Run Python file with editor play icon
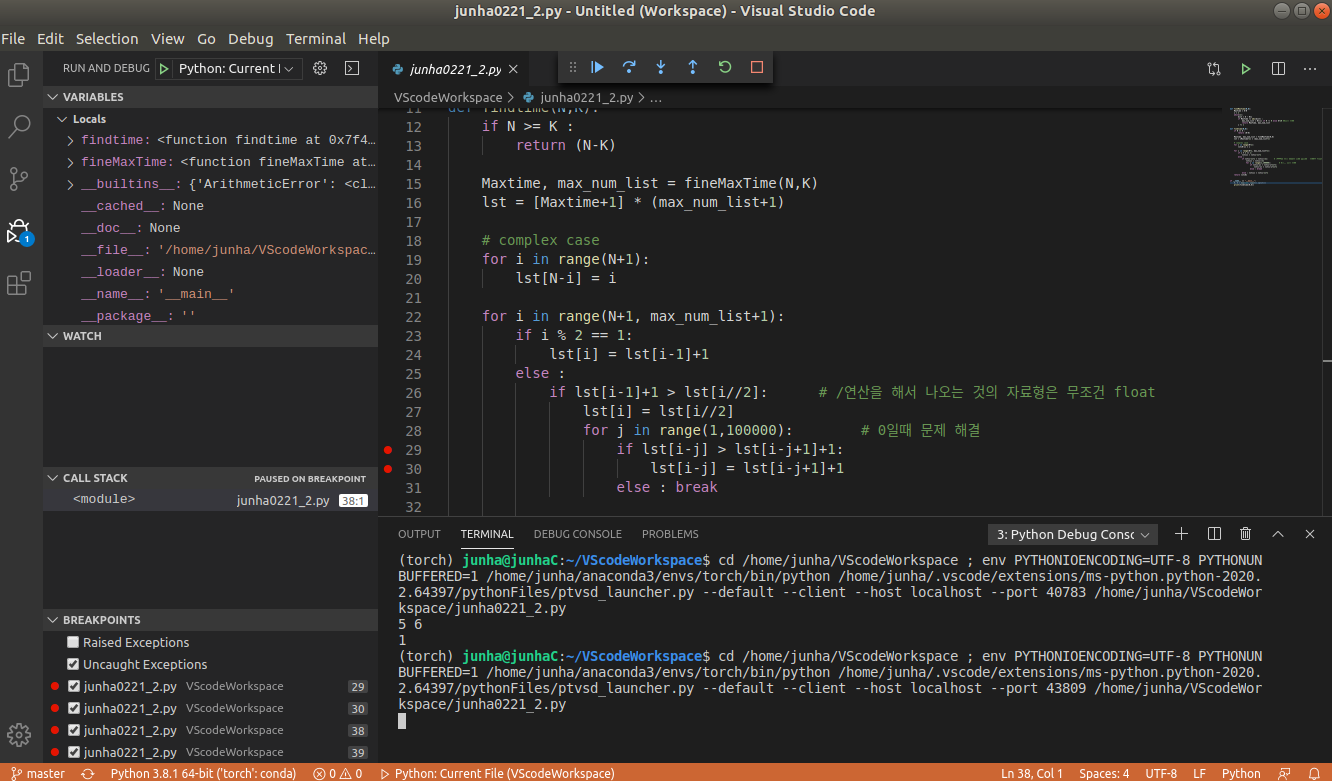 1246,69
